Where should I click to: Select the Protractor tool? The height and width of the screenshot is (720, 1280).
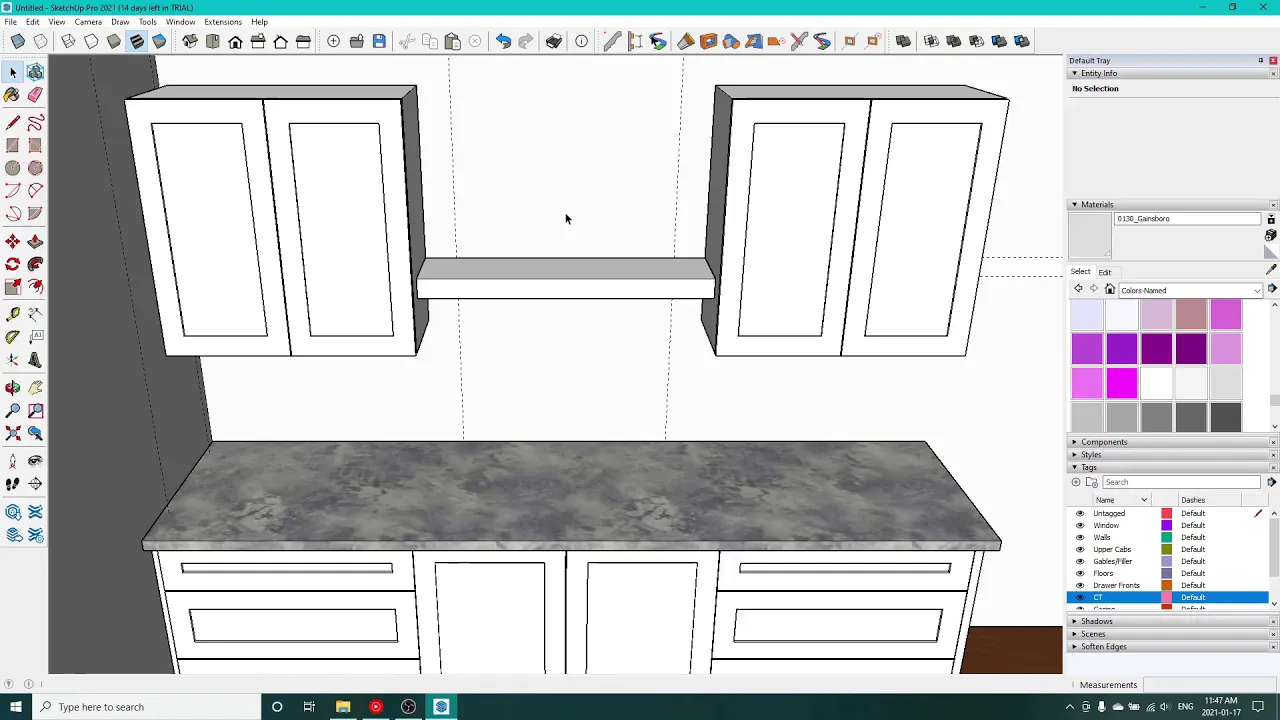click(x=12, y=338)
